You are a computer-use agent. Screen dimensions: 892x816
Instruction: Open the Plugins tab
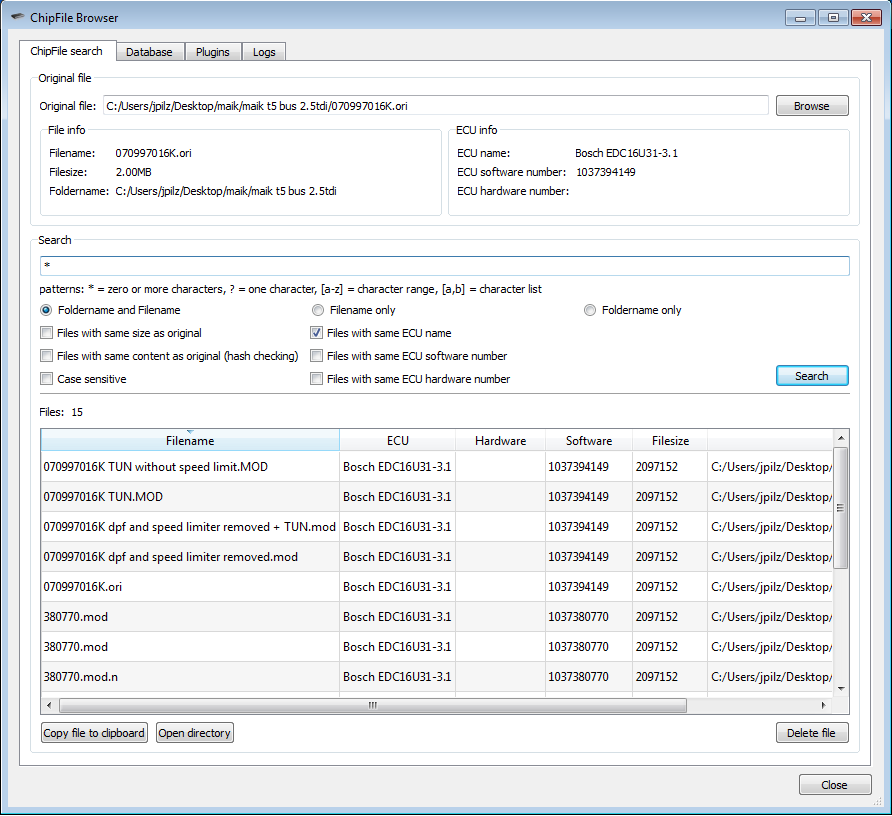pos(212,51)
